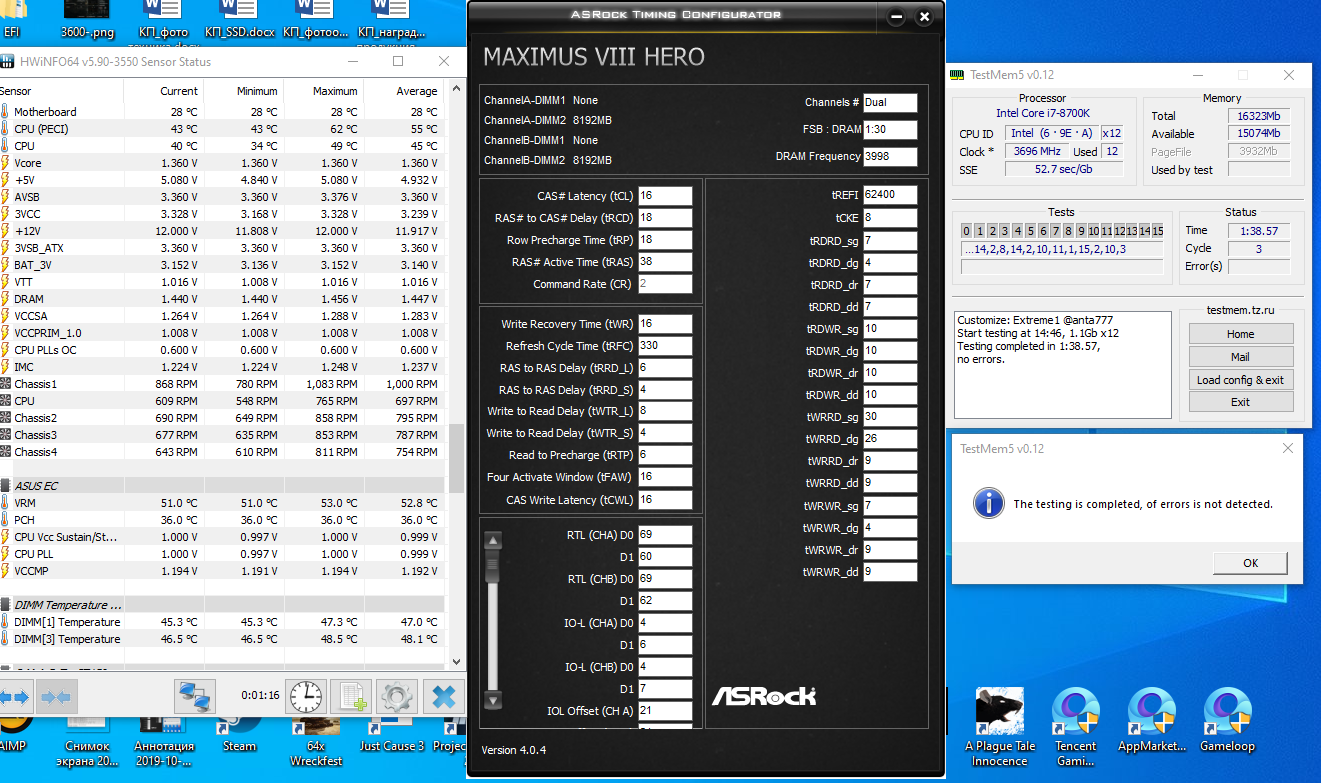
Task: Click the Command Rate (CR) field
Action: (665, 284)
